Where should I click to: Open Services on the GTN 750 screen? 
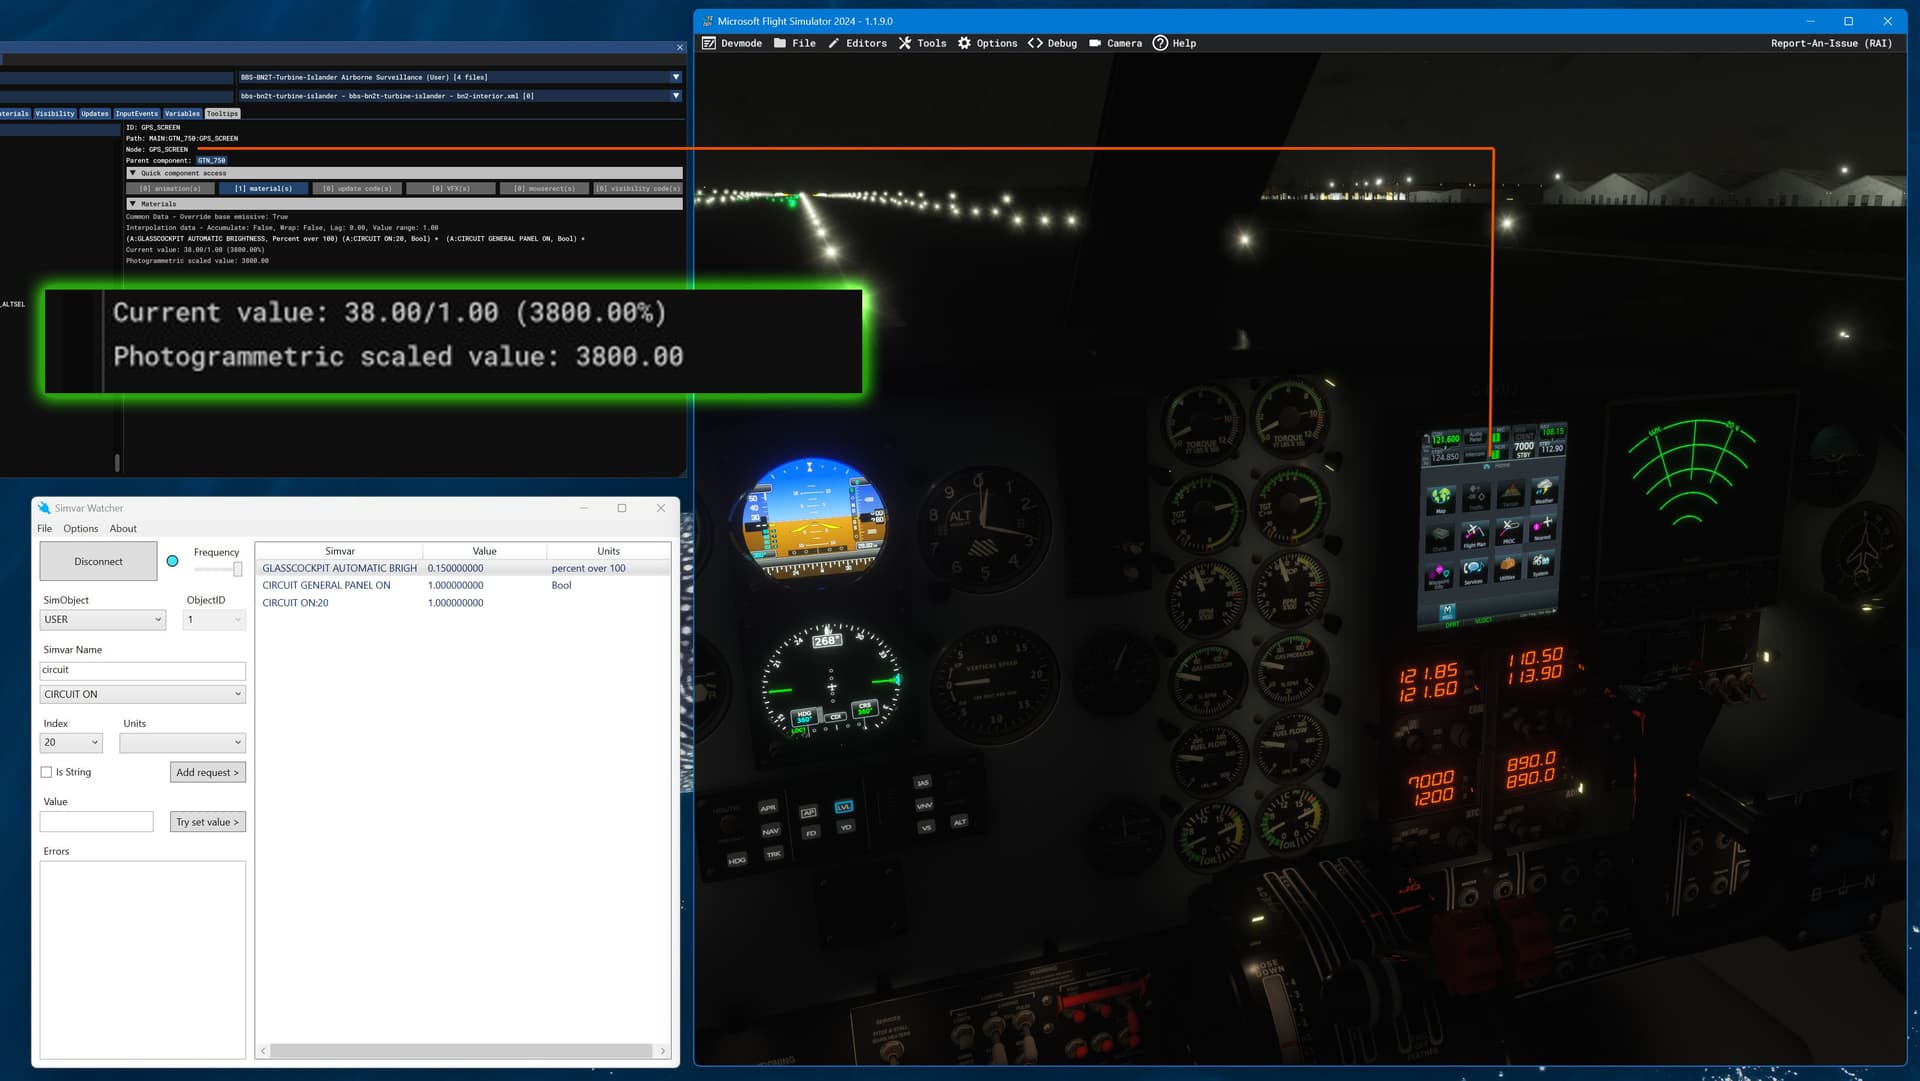pos(1473,572)
